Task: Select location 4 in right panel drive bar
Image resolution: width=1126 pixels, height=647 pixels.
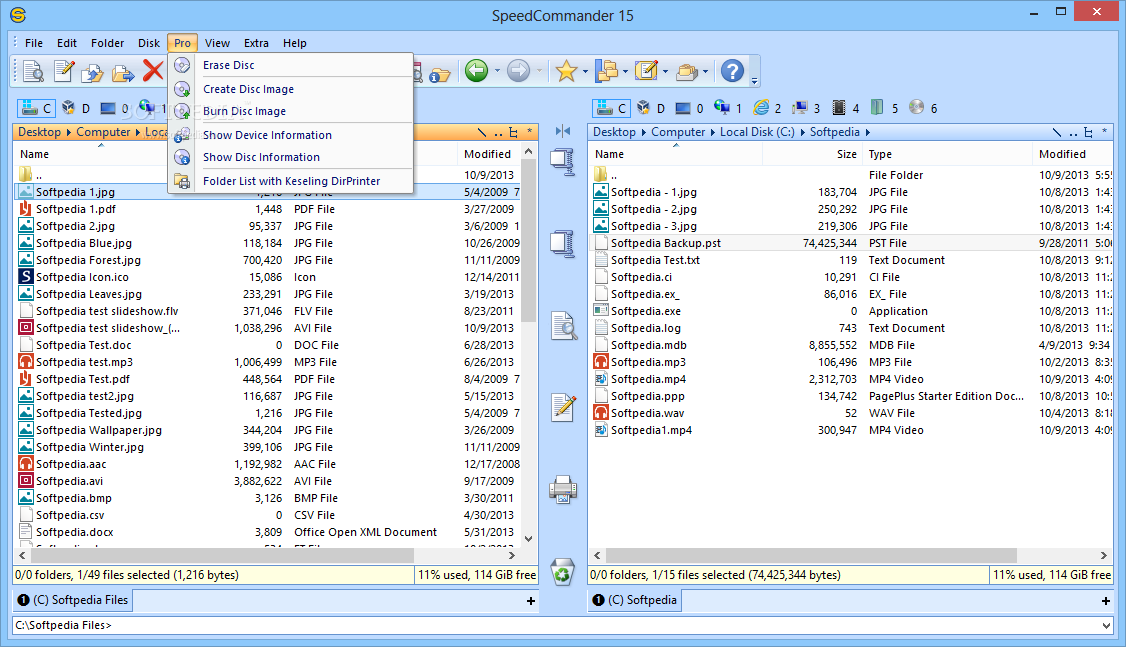Action: pyautogui.click(x=846, y=108)
